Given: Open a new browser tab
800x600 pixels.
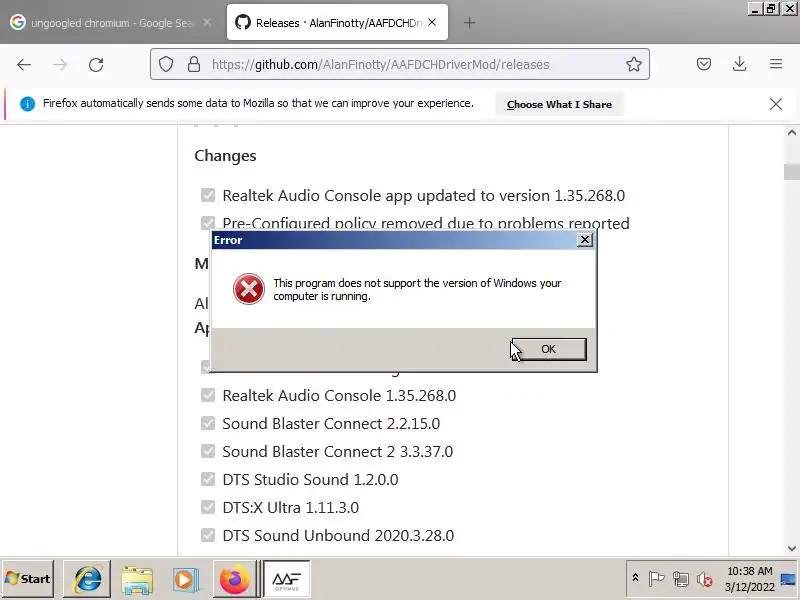Looking at the screenshot, I should coord(469,23).
